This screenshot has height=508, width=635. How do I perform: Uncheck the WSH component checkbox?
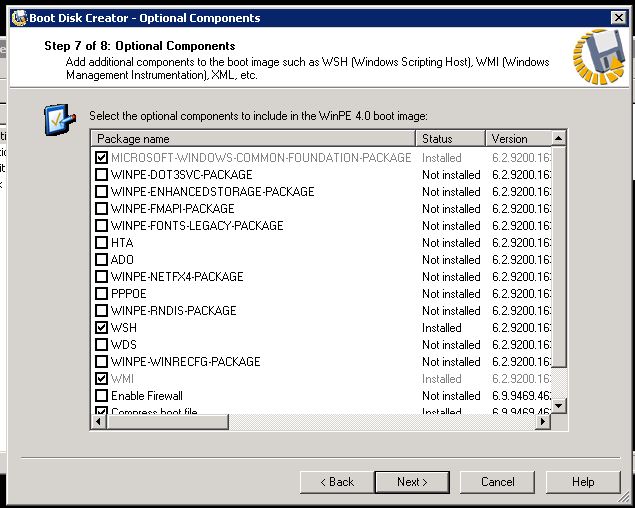101,327
